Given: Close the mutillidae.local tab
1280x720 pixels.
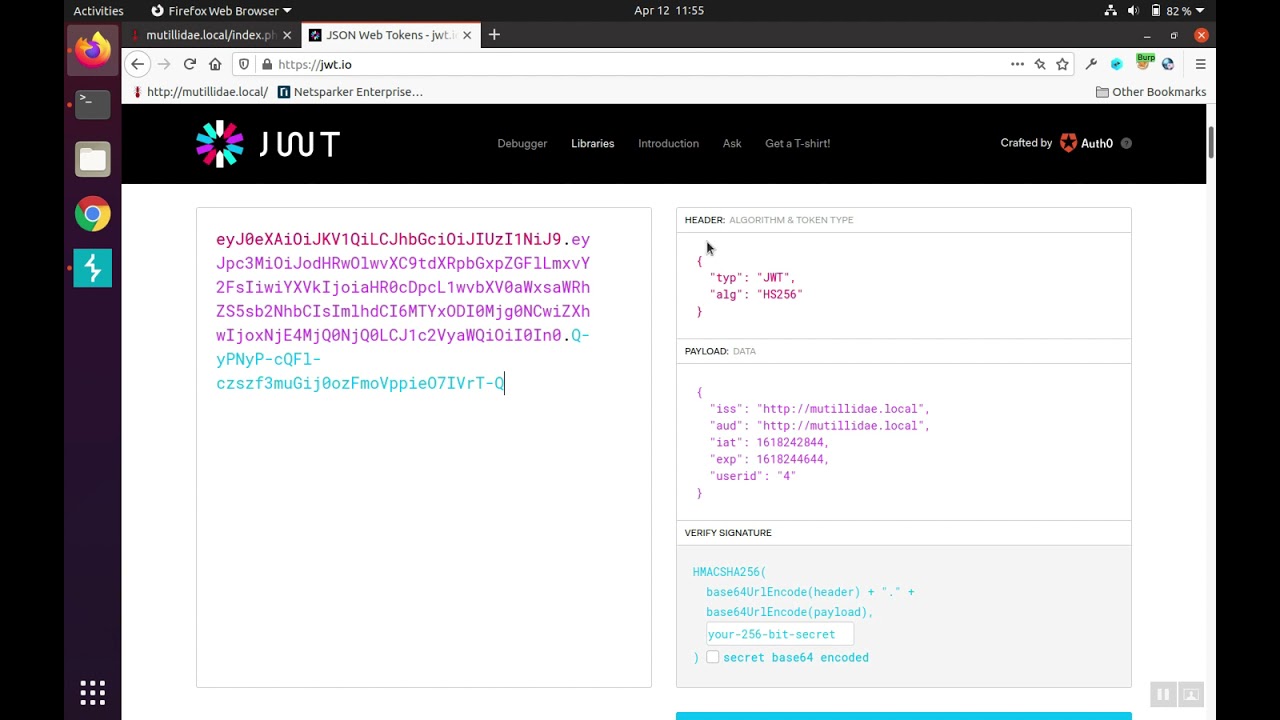Looking at the screenshot, I should tap(287, 35).
